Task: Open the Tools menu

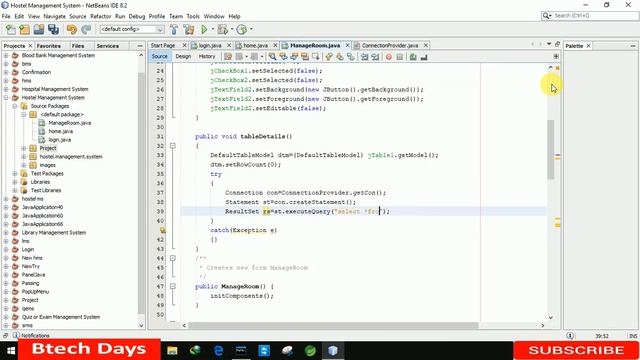Action: [193, 16]
